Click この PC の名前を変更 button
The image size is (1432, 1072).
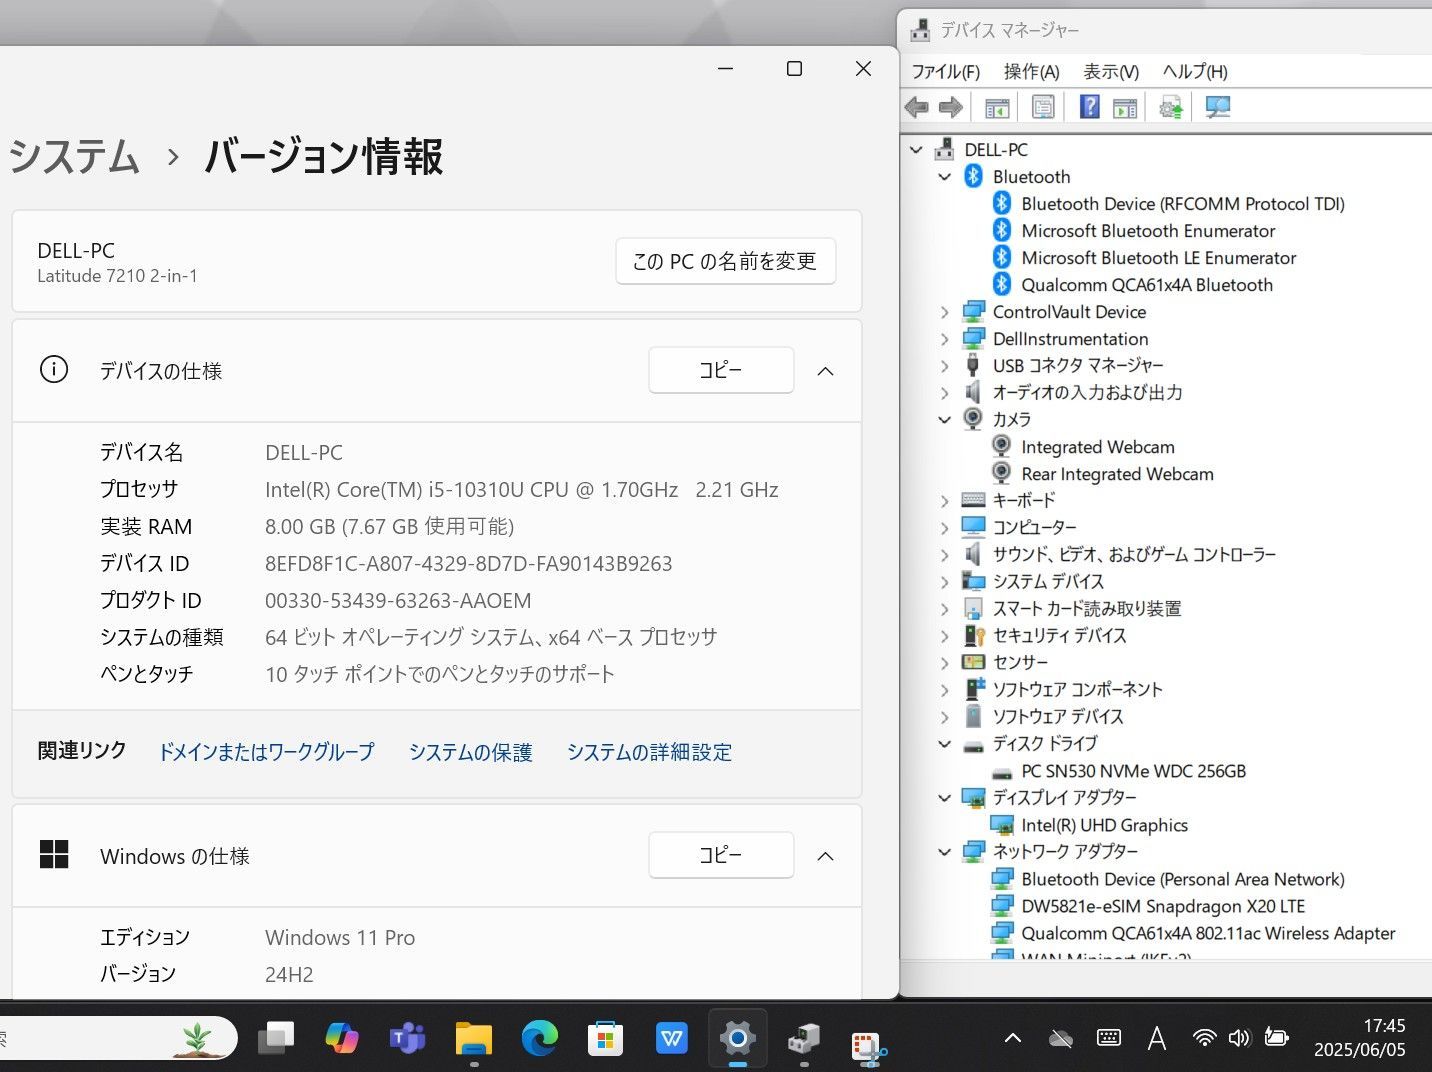pyautogui.click(x=725, y=261)
